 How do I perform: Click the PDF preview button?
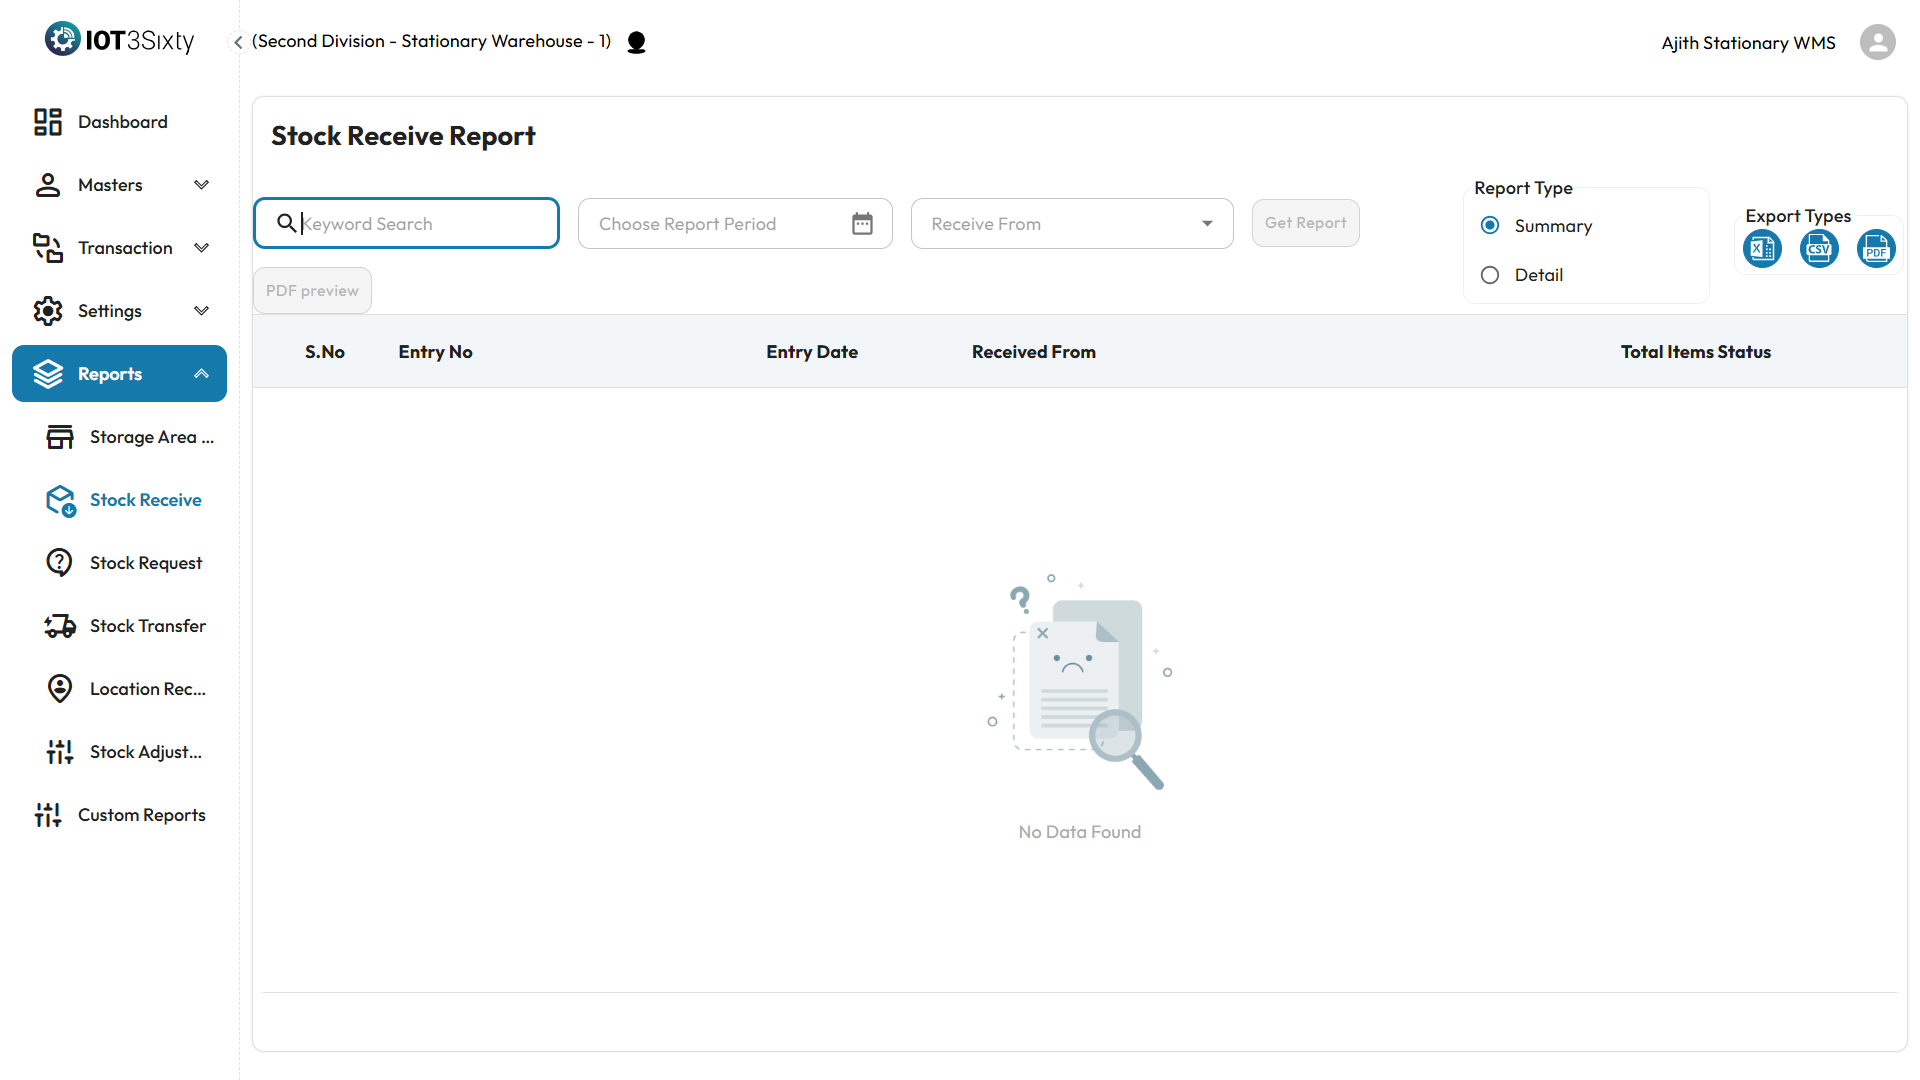click(312, 291)
